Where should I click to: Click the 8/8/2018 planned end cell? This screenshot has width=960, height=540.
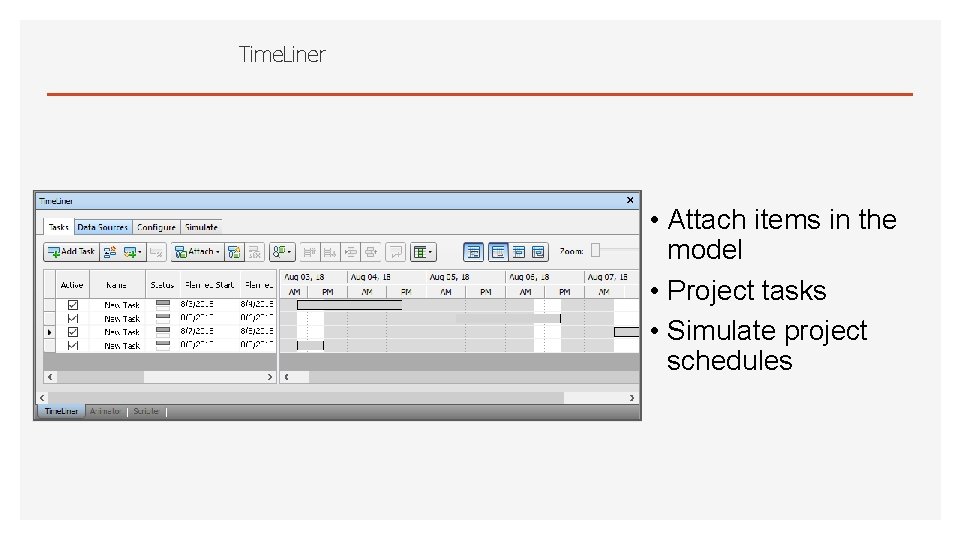tap(257, 331)
